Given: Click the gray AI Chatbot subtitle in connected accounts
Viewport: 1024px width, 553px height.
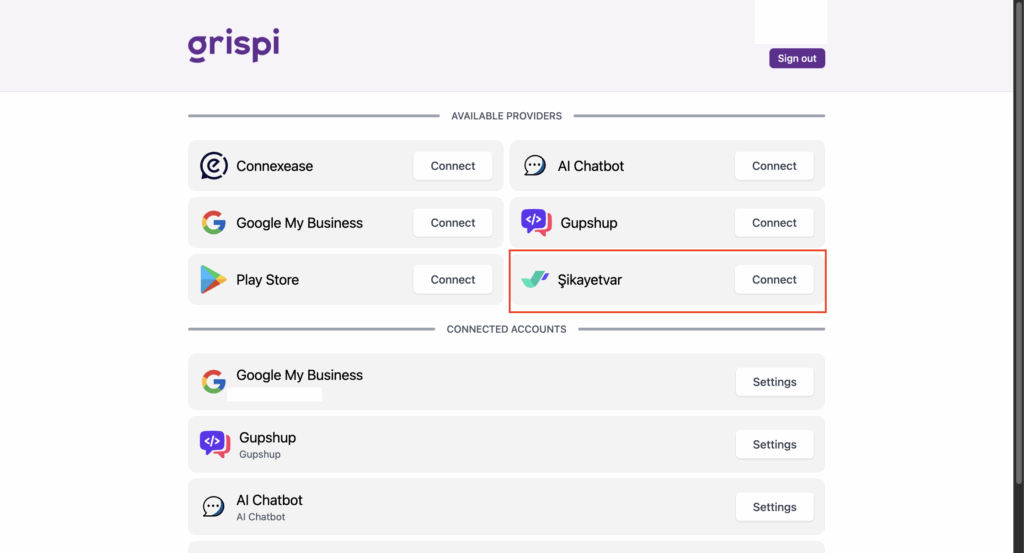Looking at the screenshot, I should (x=261, y=517).
